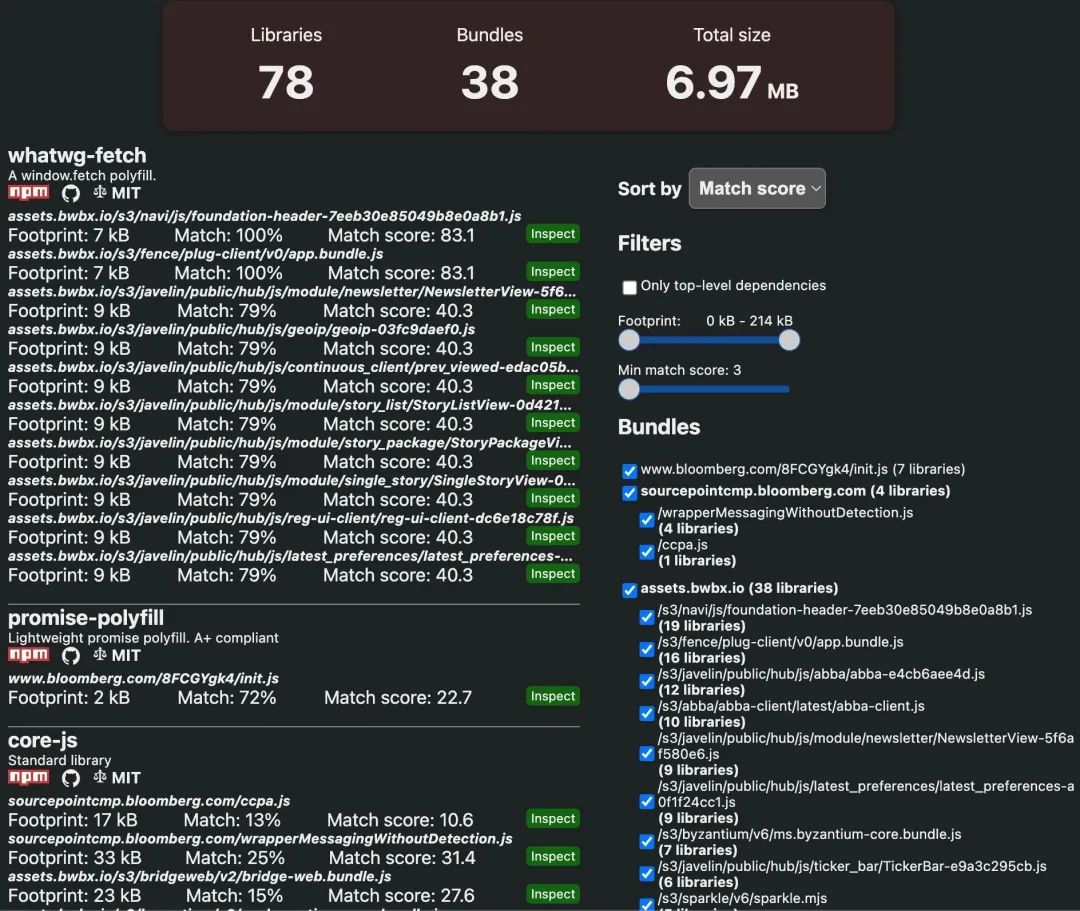Open GitHub repo of promise-polyfill
1080x911 pixels.
[x=71, y=656]
